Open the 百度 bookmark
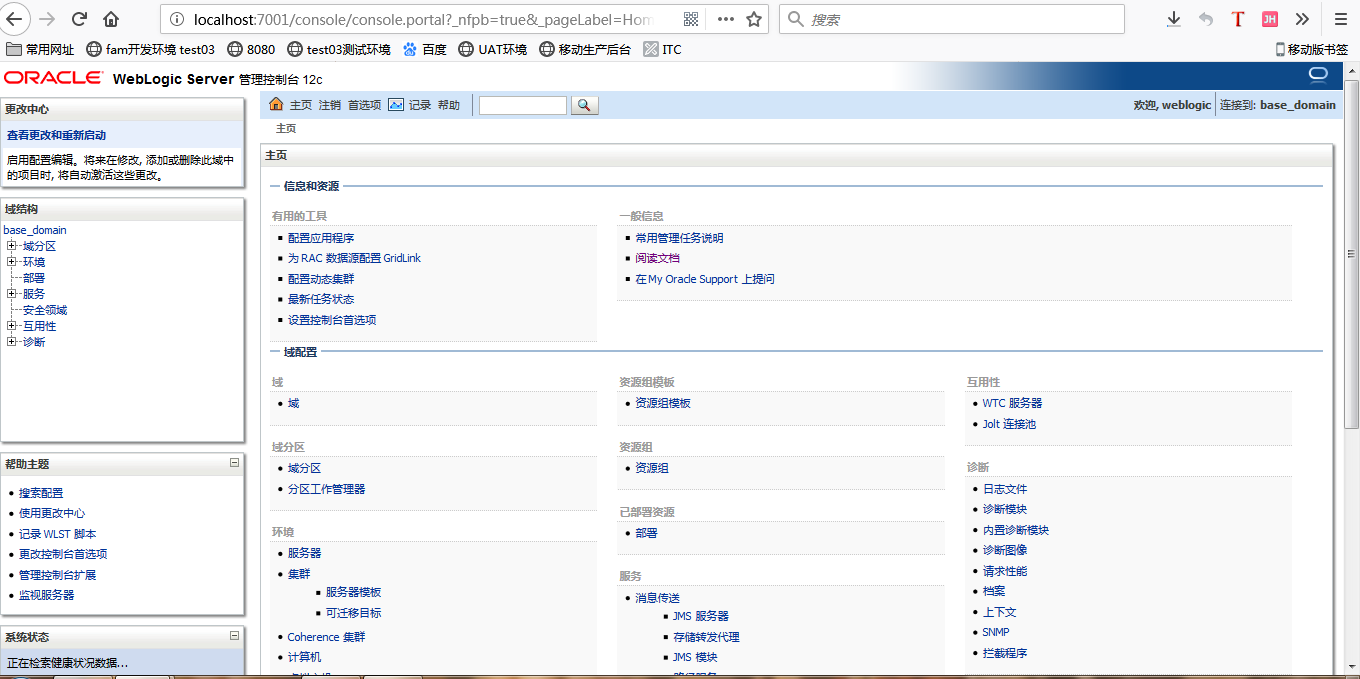 [x=425, y=49]
